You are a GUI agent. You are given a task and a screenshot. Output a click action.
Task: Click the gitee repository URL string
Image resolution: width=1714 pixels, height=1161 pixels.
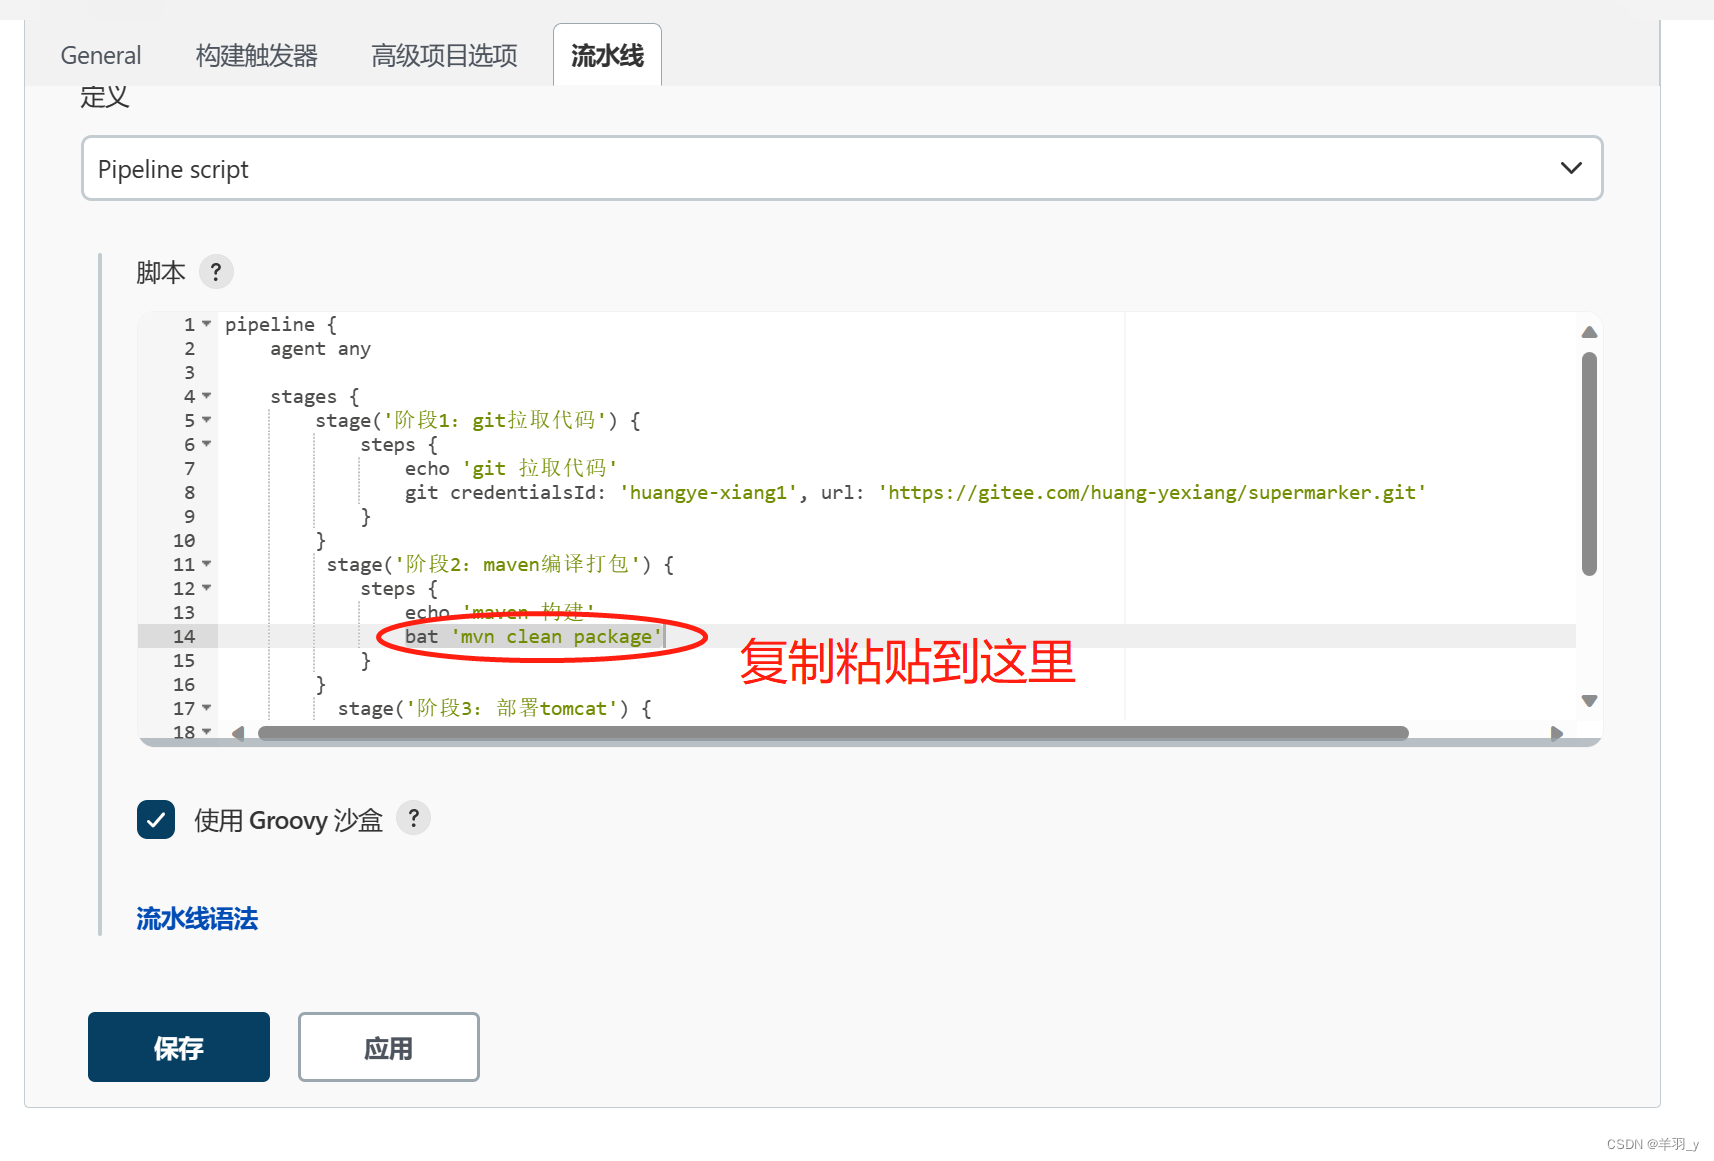coord(1152,493)
